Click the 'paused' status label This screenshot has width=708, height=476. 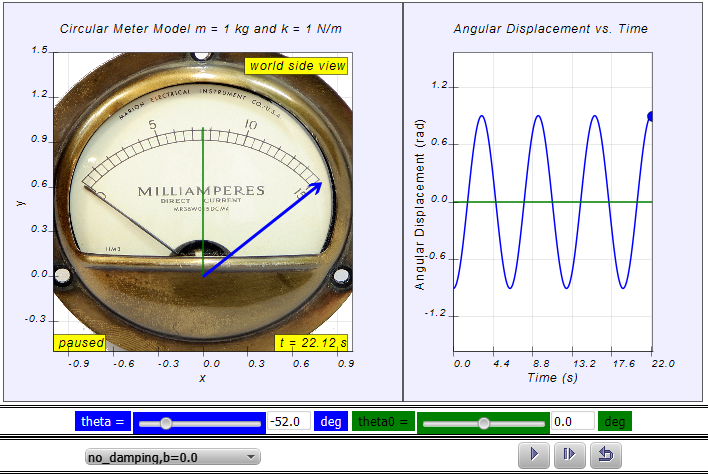coord(80,343)
